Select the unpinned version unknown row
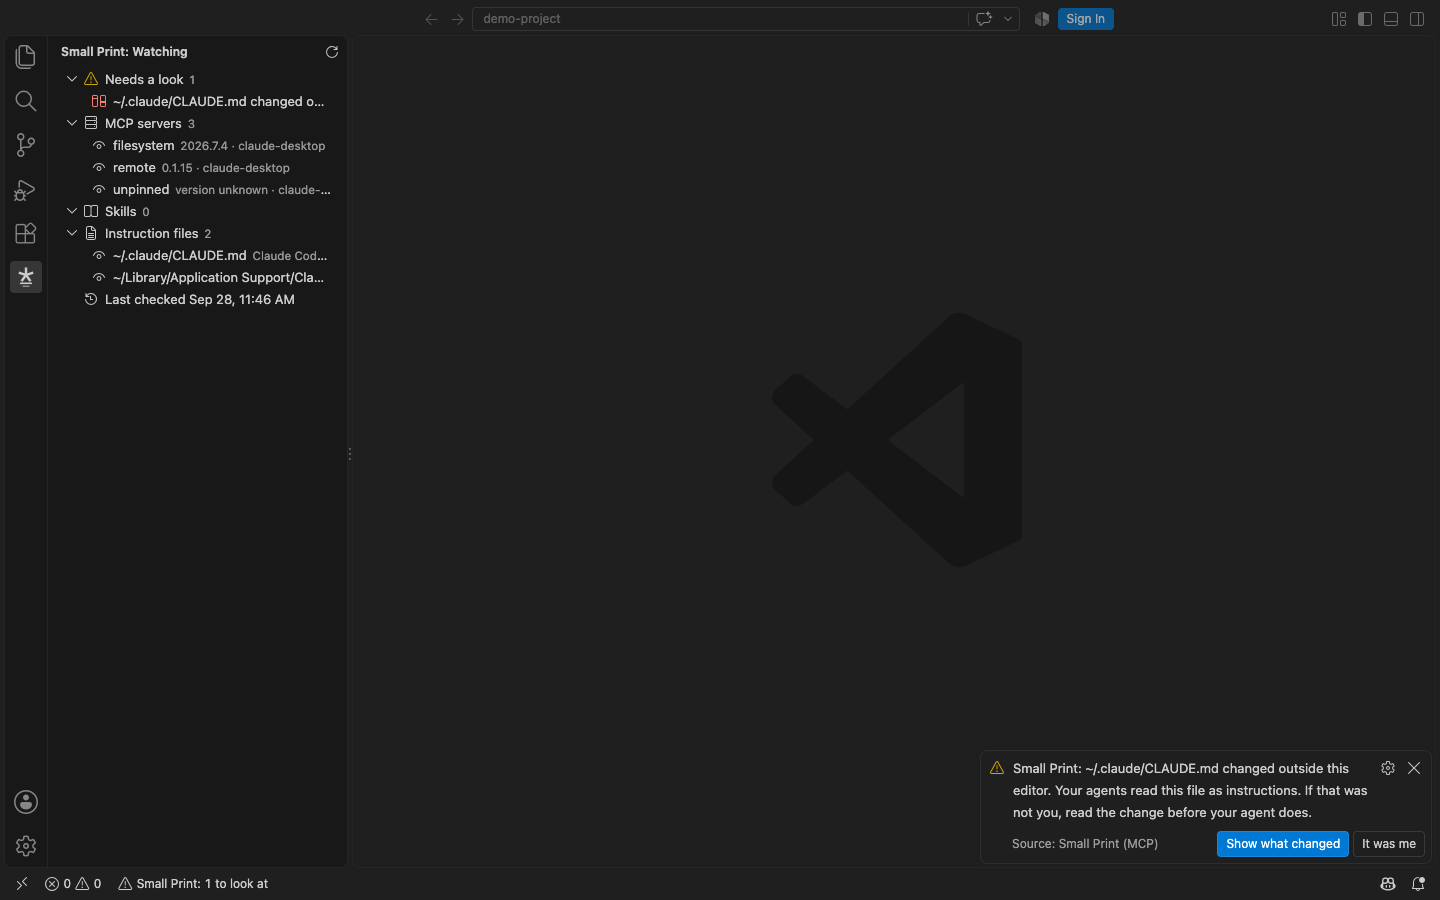 (198, 189)
